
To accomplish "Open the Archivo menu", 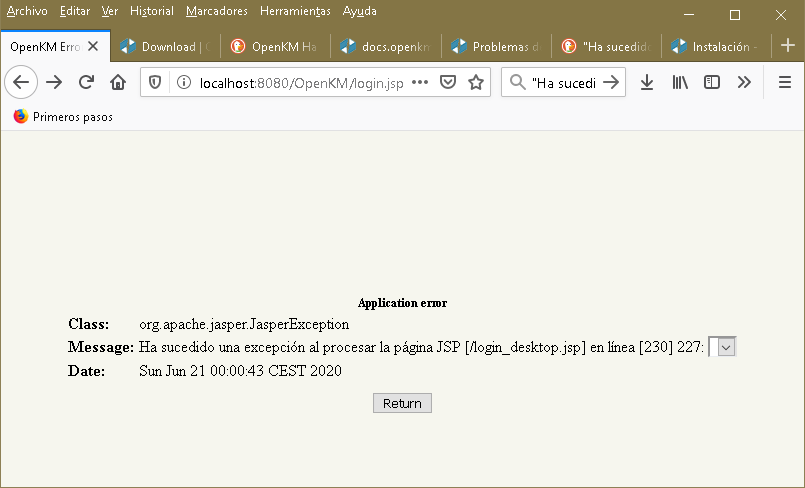I will (x=27, y=11).
